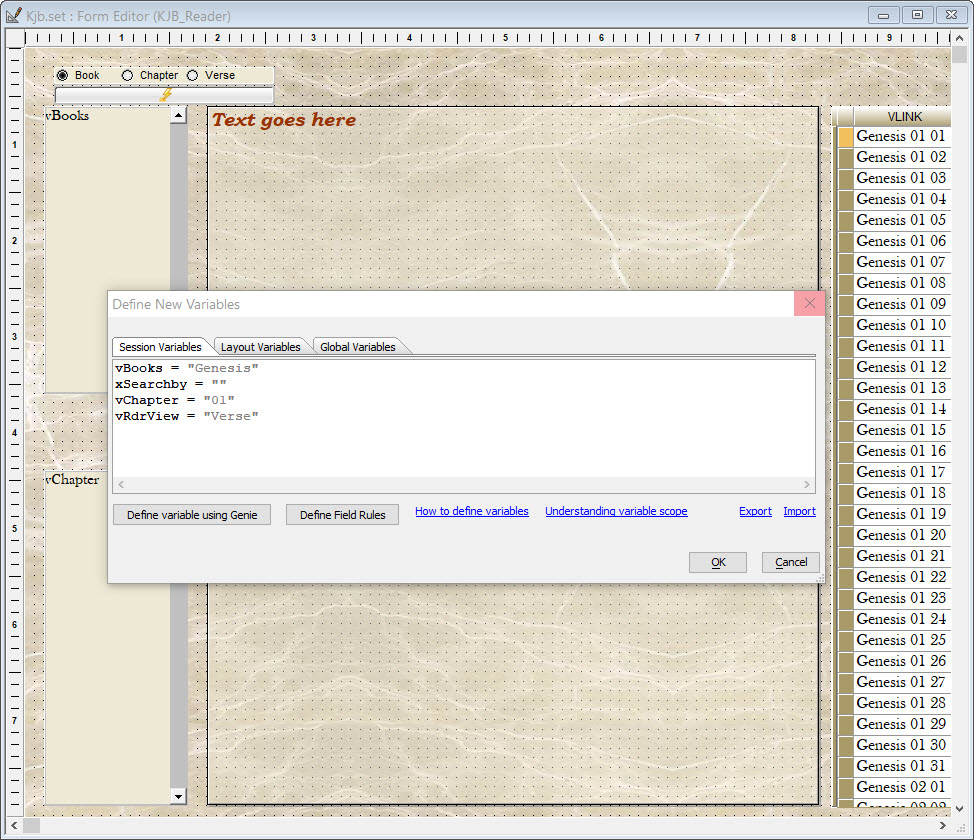Click the left arrow of the bottom scrollbar

[x=12, y=824]
